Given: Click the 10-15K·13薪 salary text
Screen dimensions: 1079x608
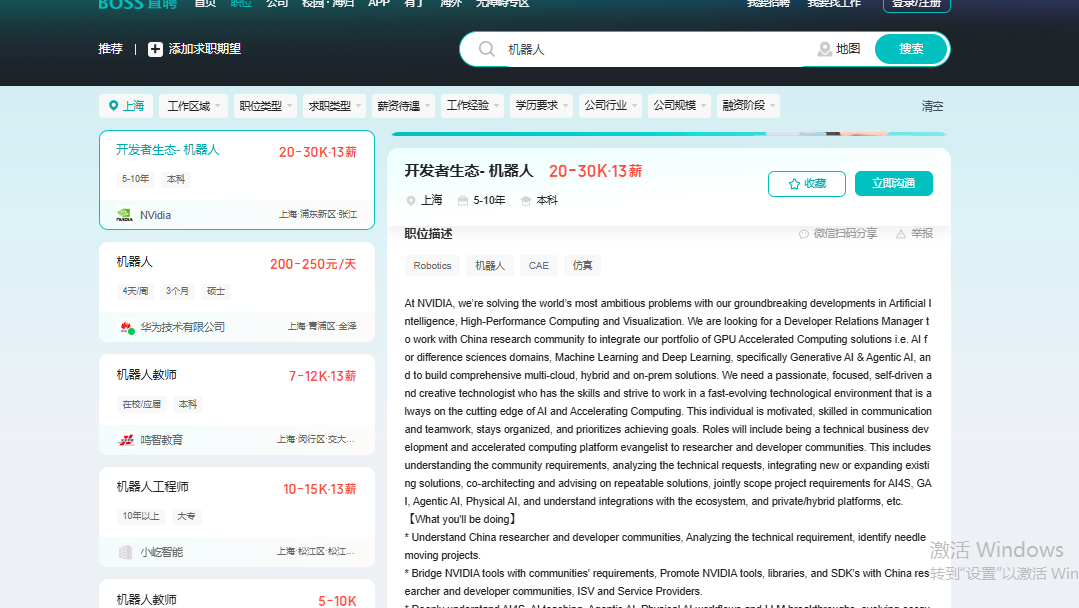Looking at the screenshot, I should pos(319,489).
